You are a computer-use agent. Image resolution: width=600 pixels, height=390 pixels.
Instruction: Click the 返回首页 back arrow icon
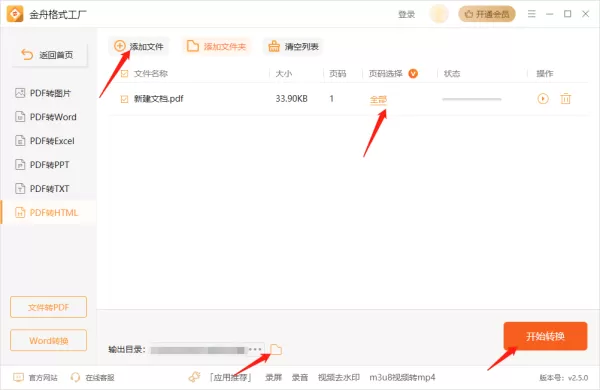(x=27, y=55)
